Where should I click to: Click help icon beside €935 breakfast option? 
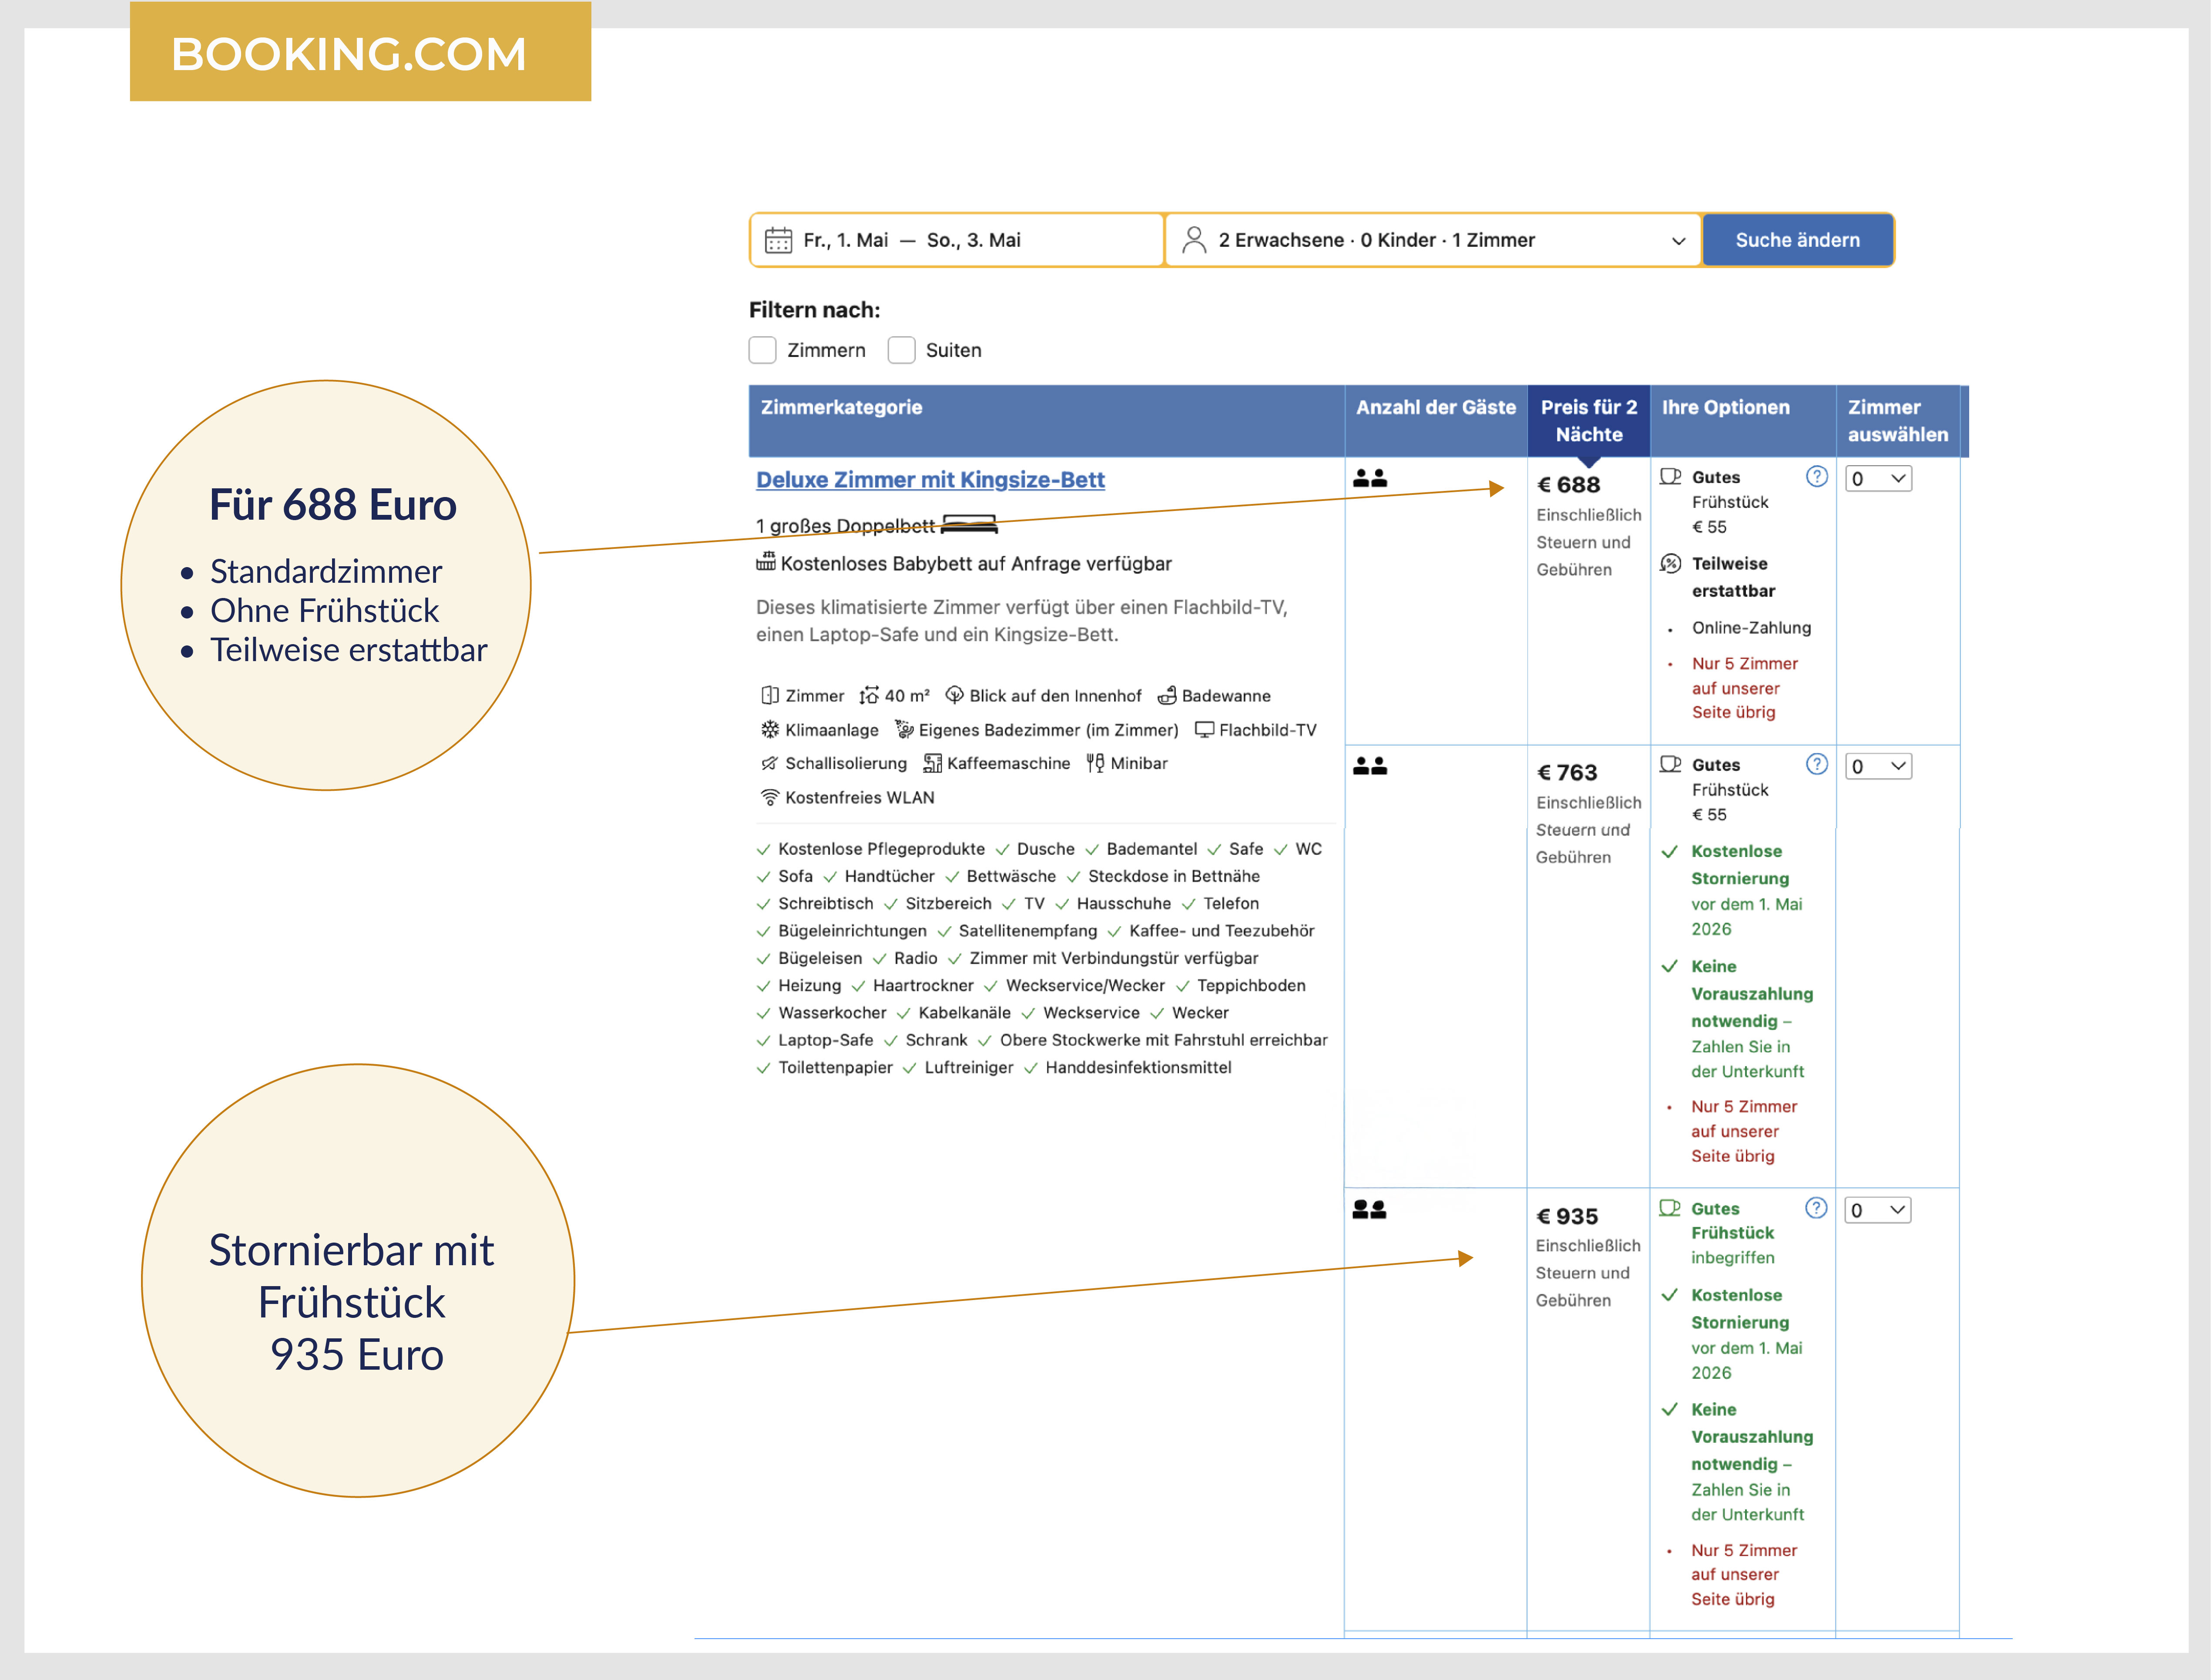[x=1816, y=1208]
